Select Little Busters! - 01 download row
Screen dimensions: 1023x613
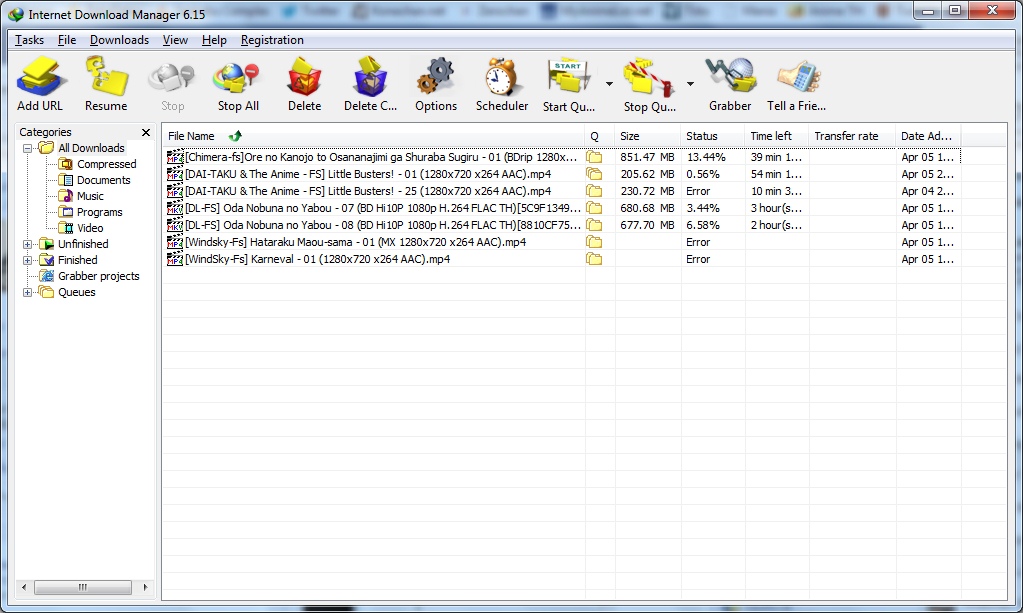point(562,174)
